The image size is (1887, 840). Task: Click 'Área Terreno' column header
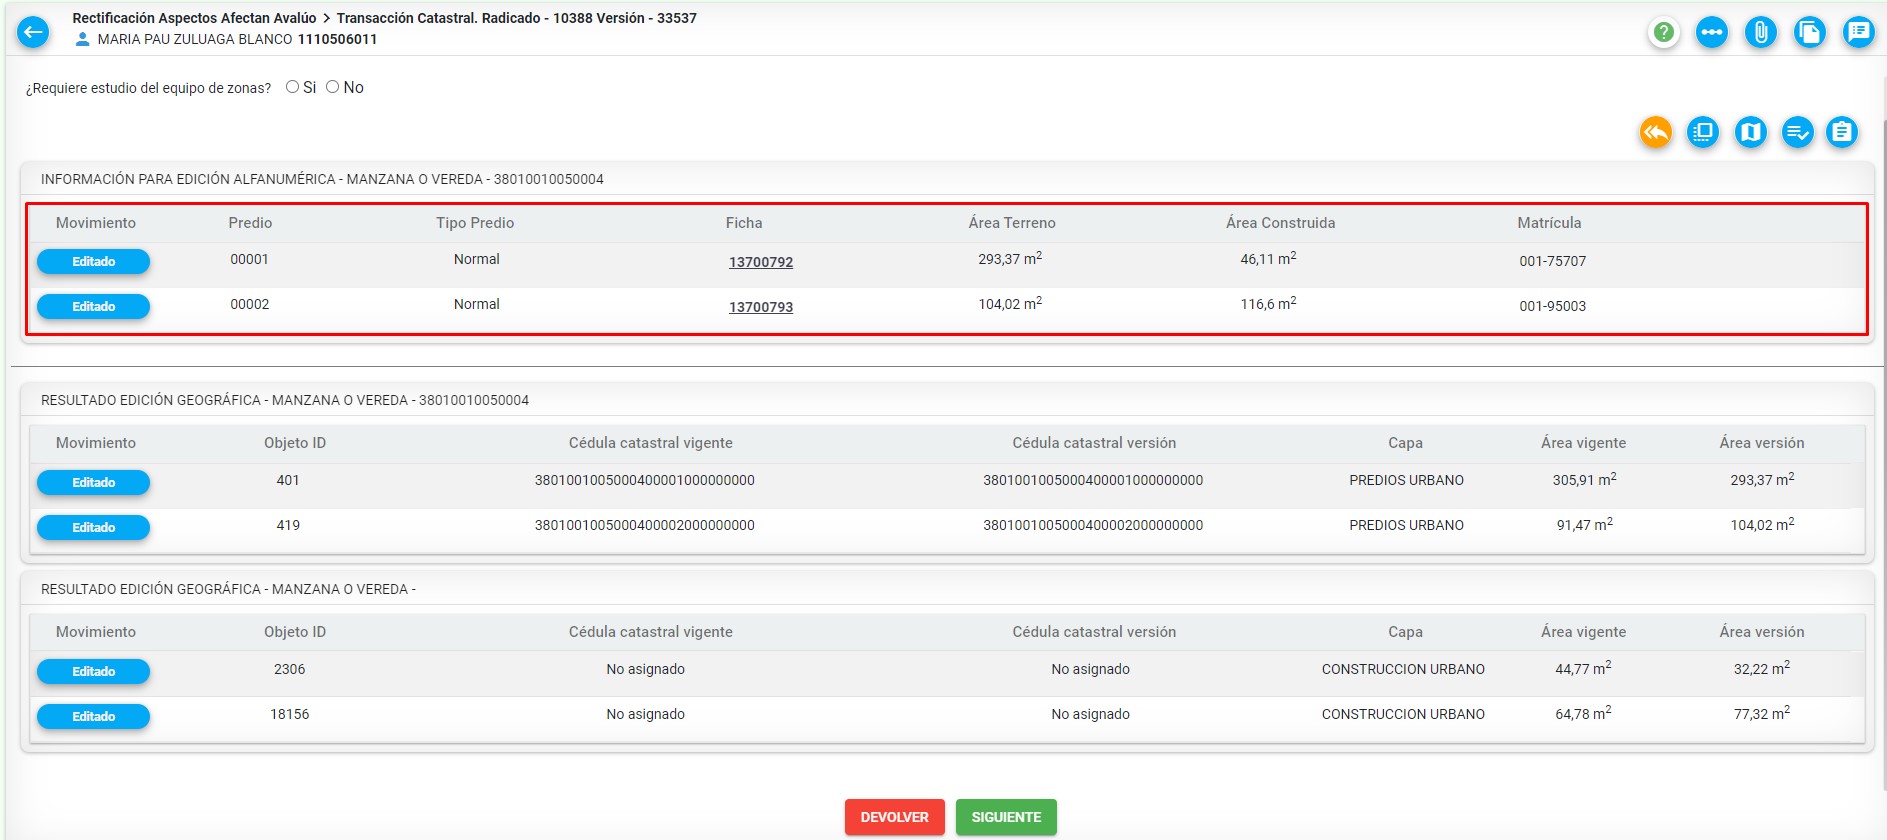pyautogui.click(x=1012, y=223)
